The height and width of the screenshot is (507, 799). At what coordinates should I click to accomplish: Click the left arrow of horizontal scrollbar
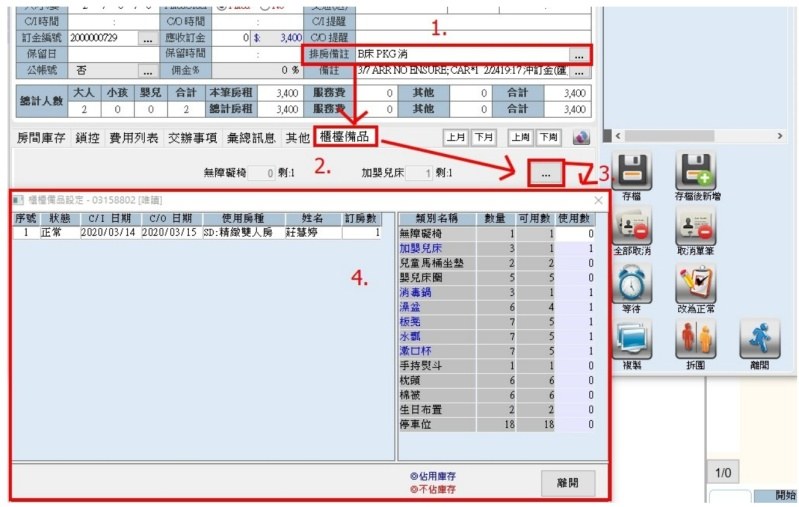[x=618, y=136]
